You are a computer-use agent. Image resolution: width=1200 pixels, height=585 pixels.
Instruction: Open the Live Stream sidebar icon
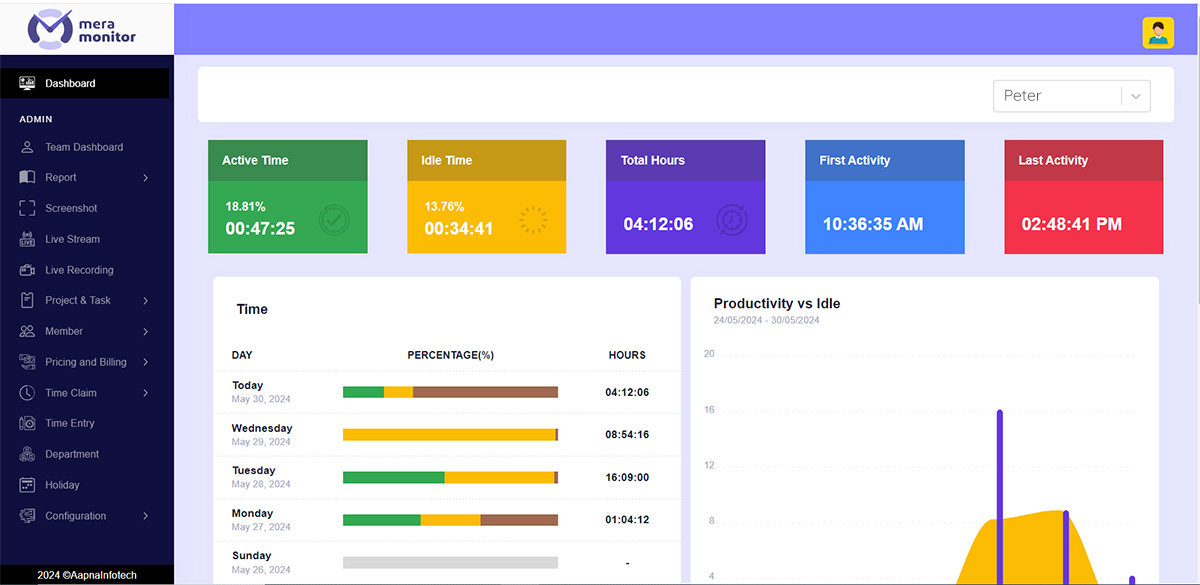[x=27, y=239]
